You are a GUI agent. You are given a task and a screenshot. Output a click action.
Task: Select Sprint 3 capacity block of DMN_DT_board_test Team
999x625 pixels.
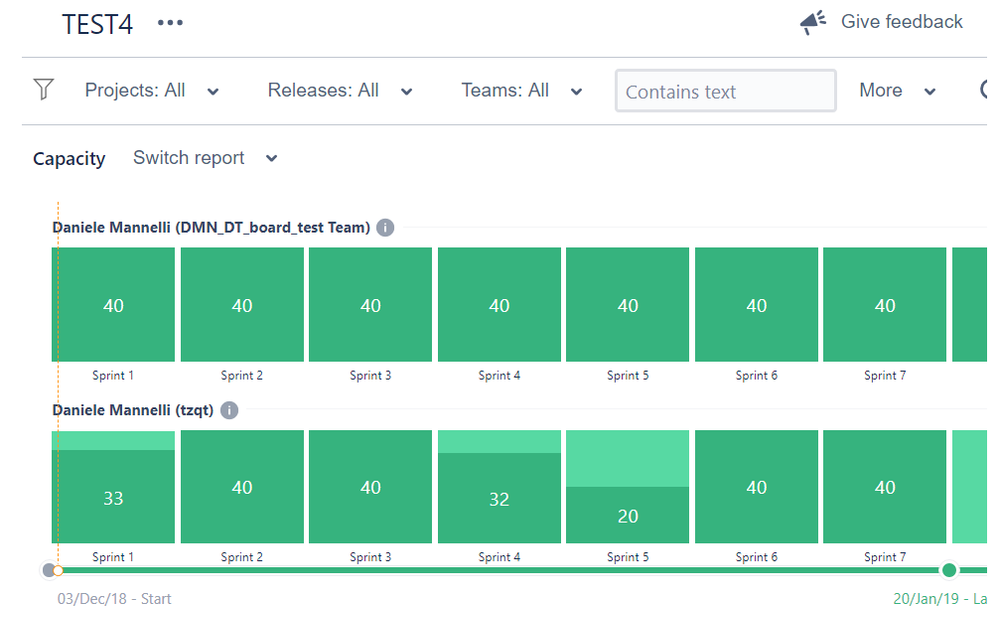(370, 305)
